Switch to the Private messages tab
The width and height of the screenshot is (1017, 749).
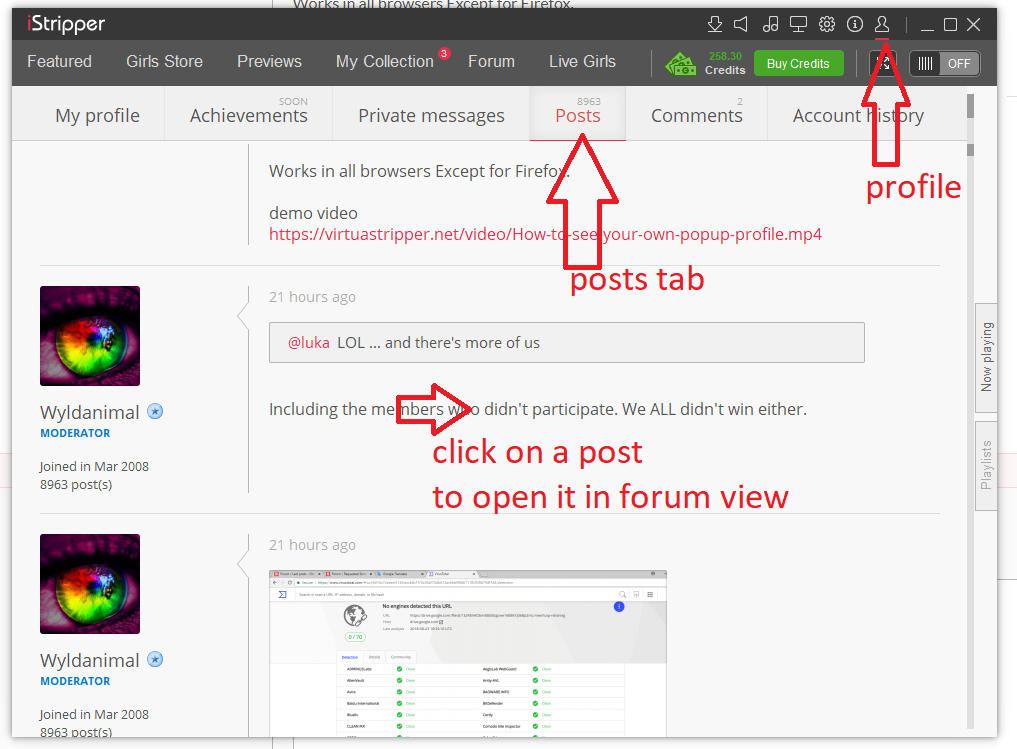pos(431,115)
